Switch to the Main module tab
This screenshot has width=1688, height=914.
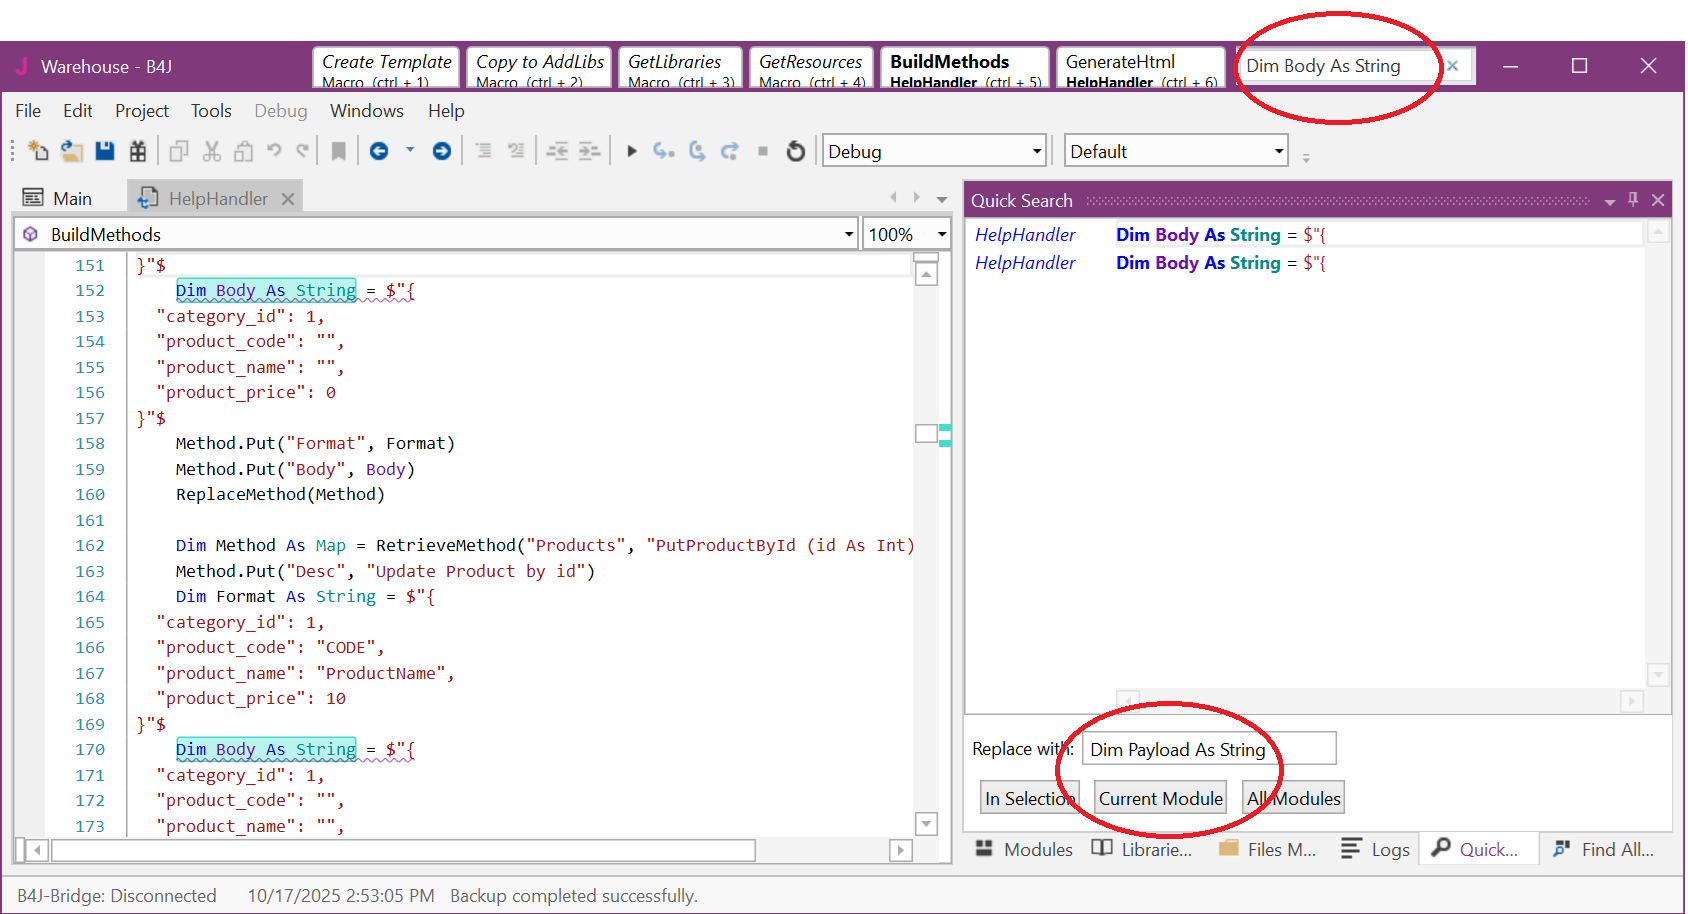tap(60, 198)
